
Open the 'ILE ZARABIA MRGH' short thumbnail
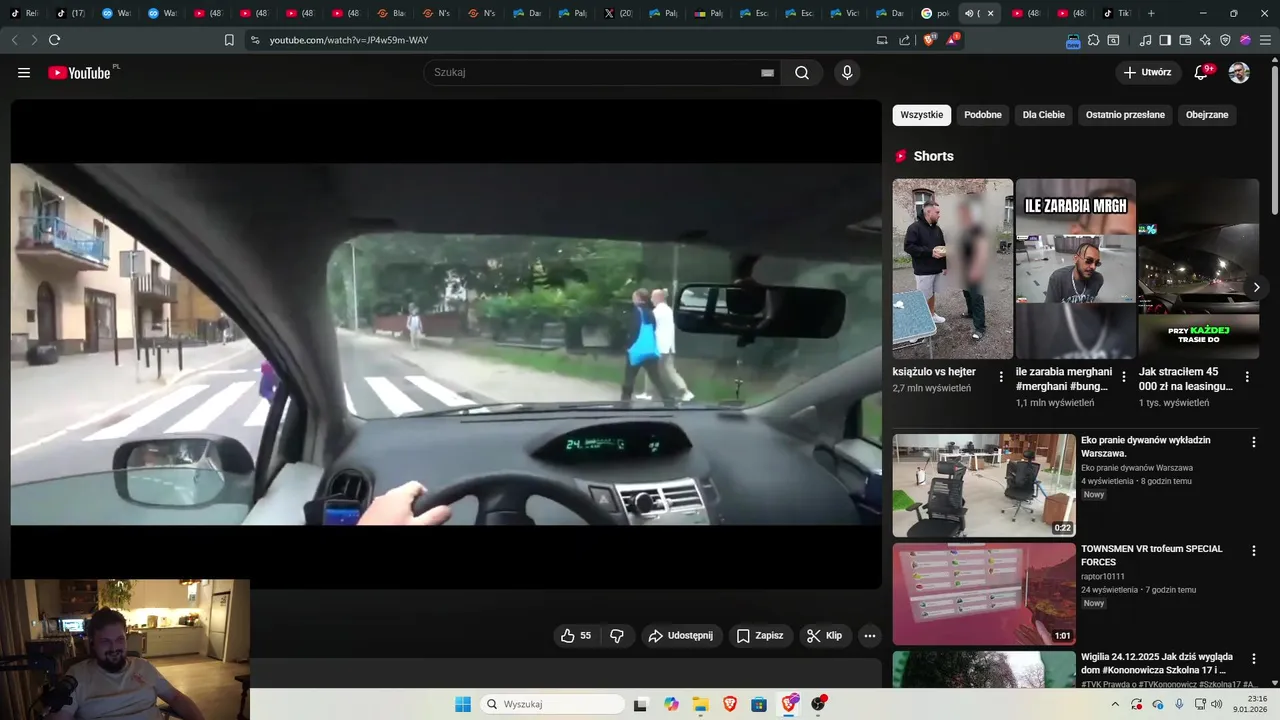1076,268
